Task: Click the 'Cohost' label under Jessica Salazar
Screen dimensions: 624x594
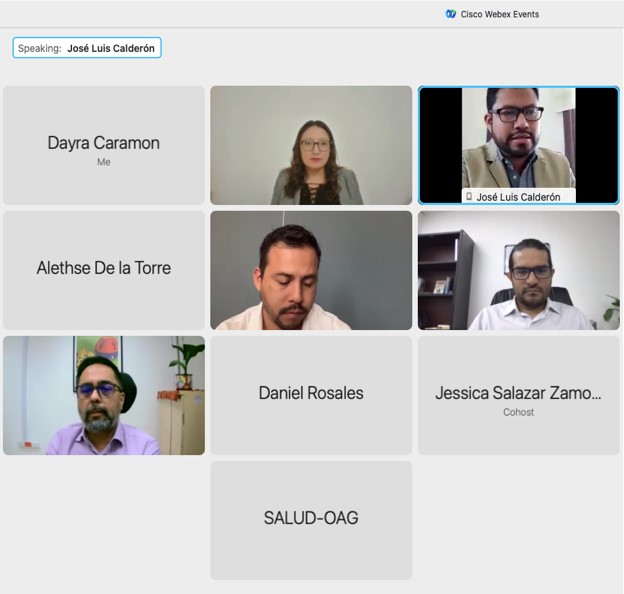Action: (519, 412)
